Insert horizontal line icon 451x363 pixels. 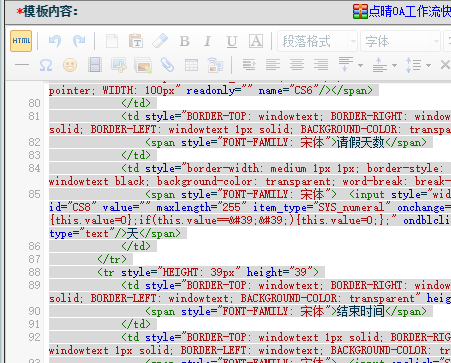point(22,65)
